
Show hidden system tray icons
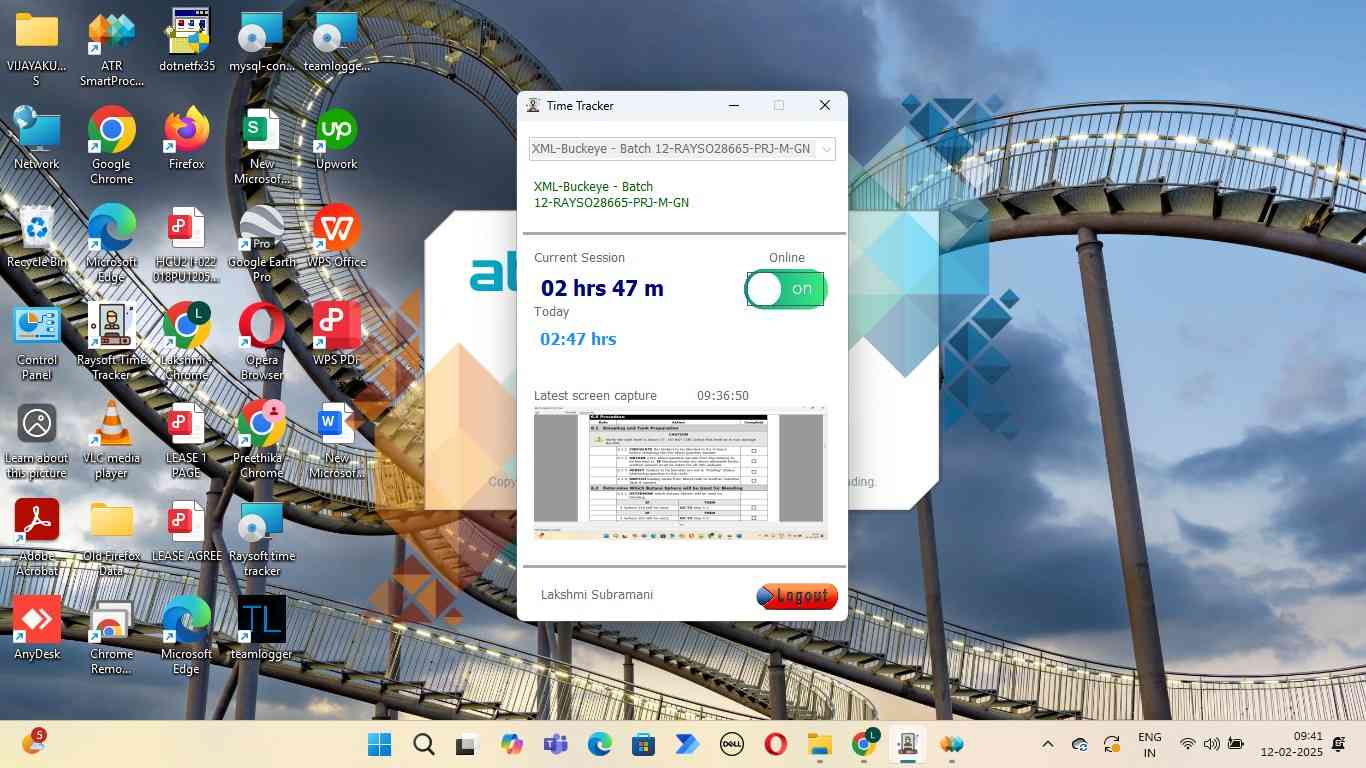coord(1048,744)
